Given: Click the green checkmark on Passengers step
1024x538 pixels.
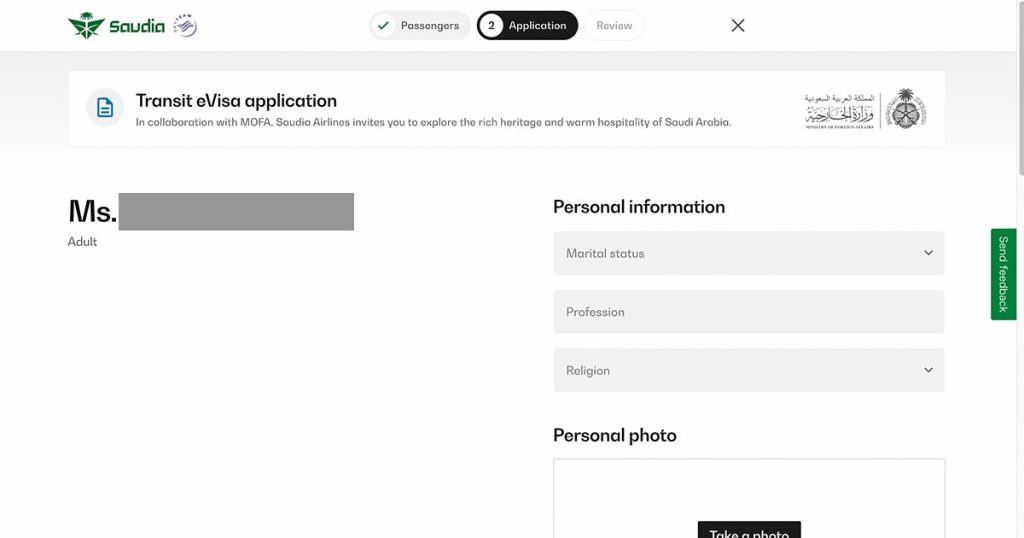Looking at the screenshot, I should tap(383, 26).
